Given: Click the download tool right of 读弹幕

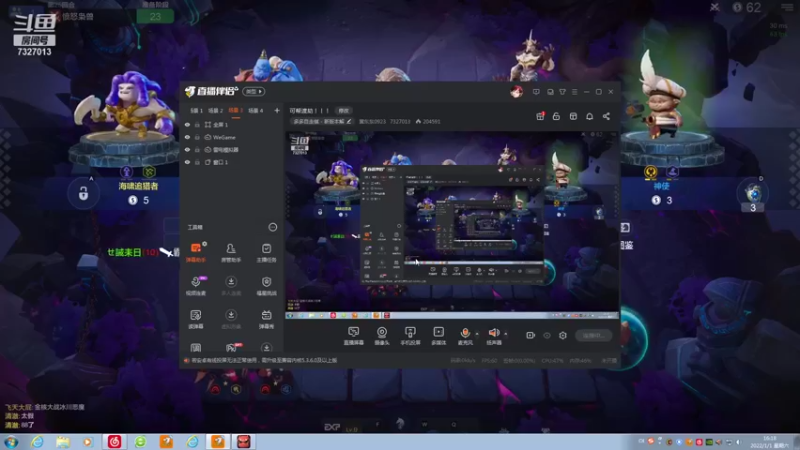Looking at the screenshot, I should pyautogui.click(x=231, y=319).
